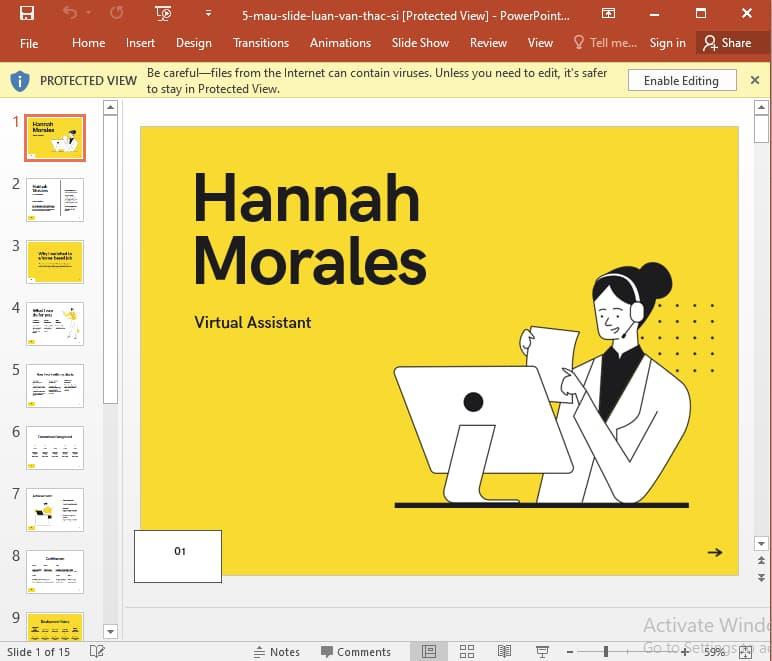Click the Share button
This screenshot has width=772, height=661.
coord(727,43)
